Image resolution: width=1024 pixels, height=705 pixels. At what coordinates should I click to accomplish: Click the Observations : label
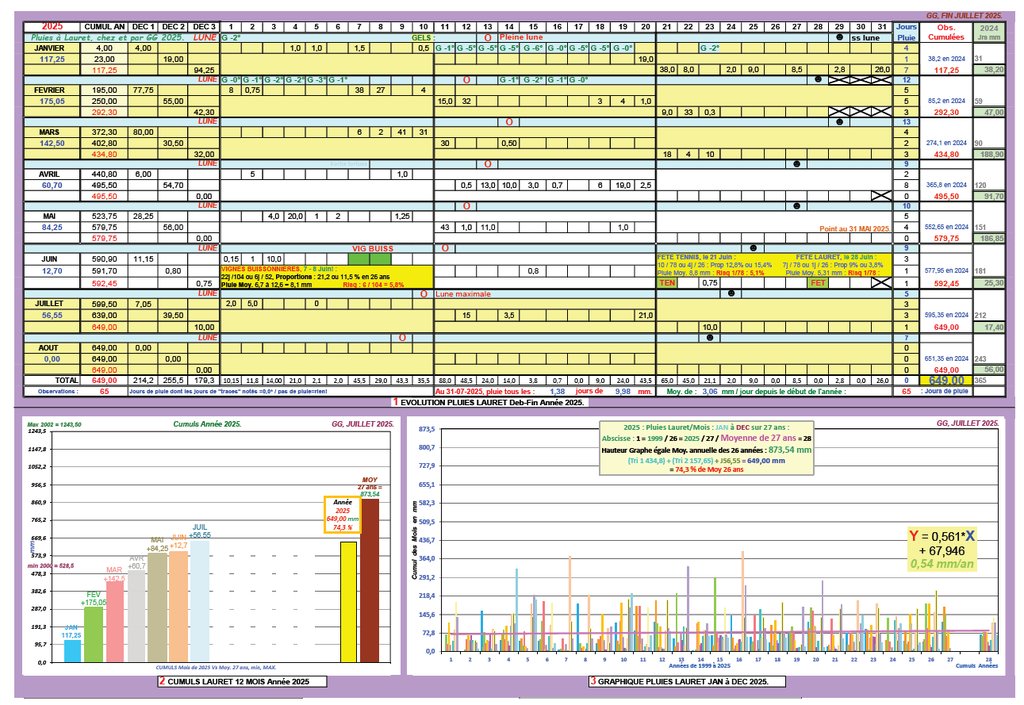point(58,392)
